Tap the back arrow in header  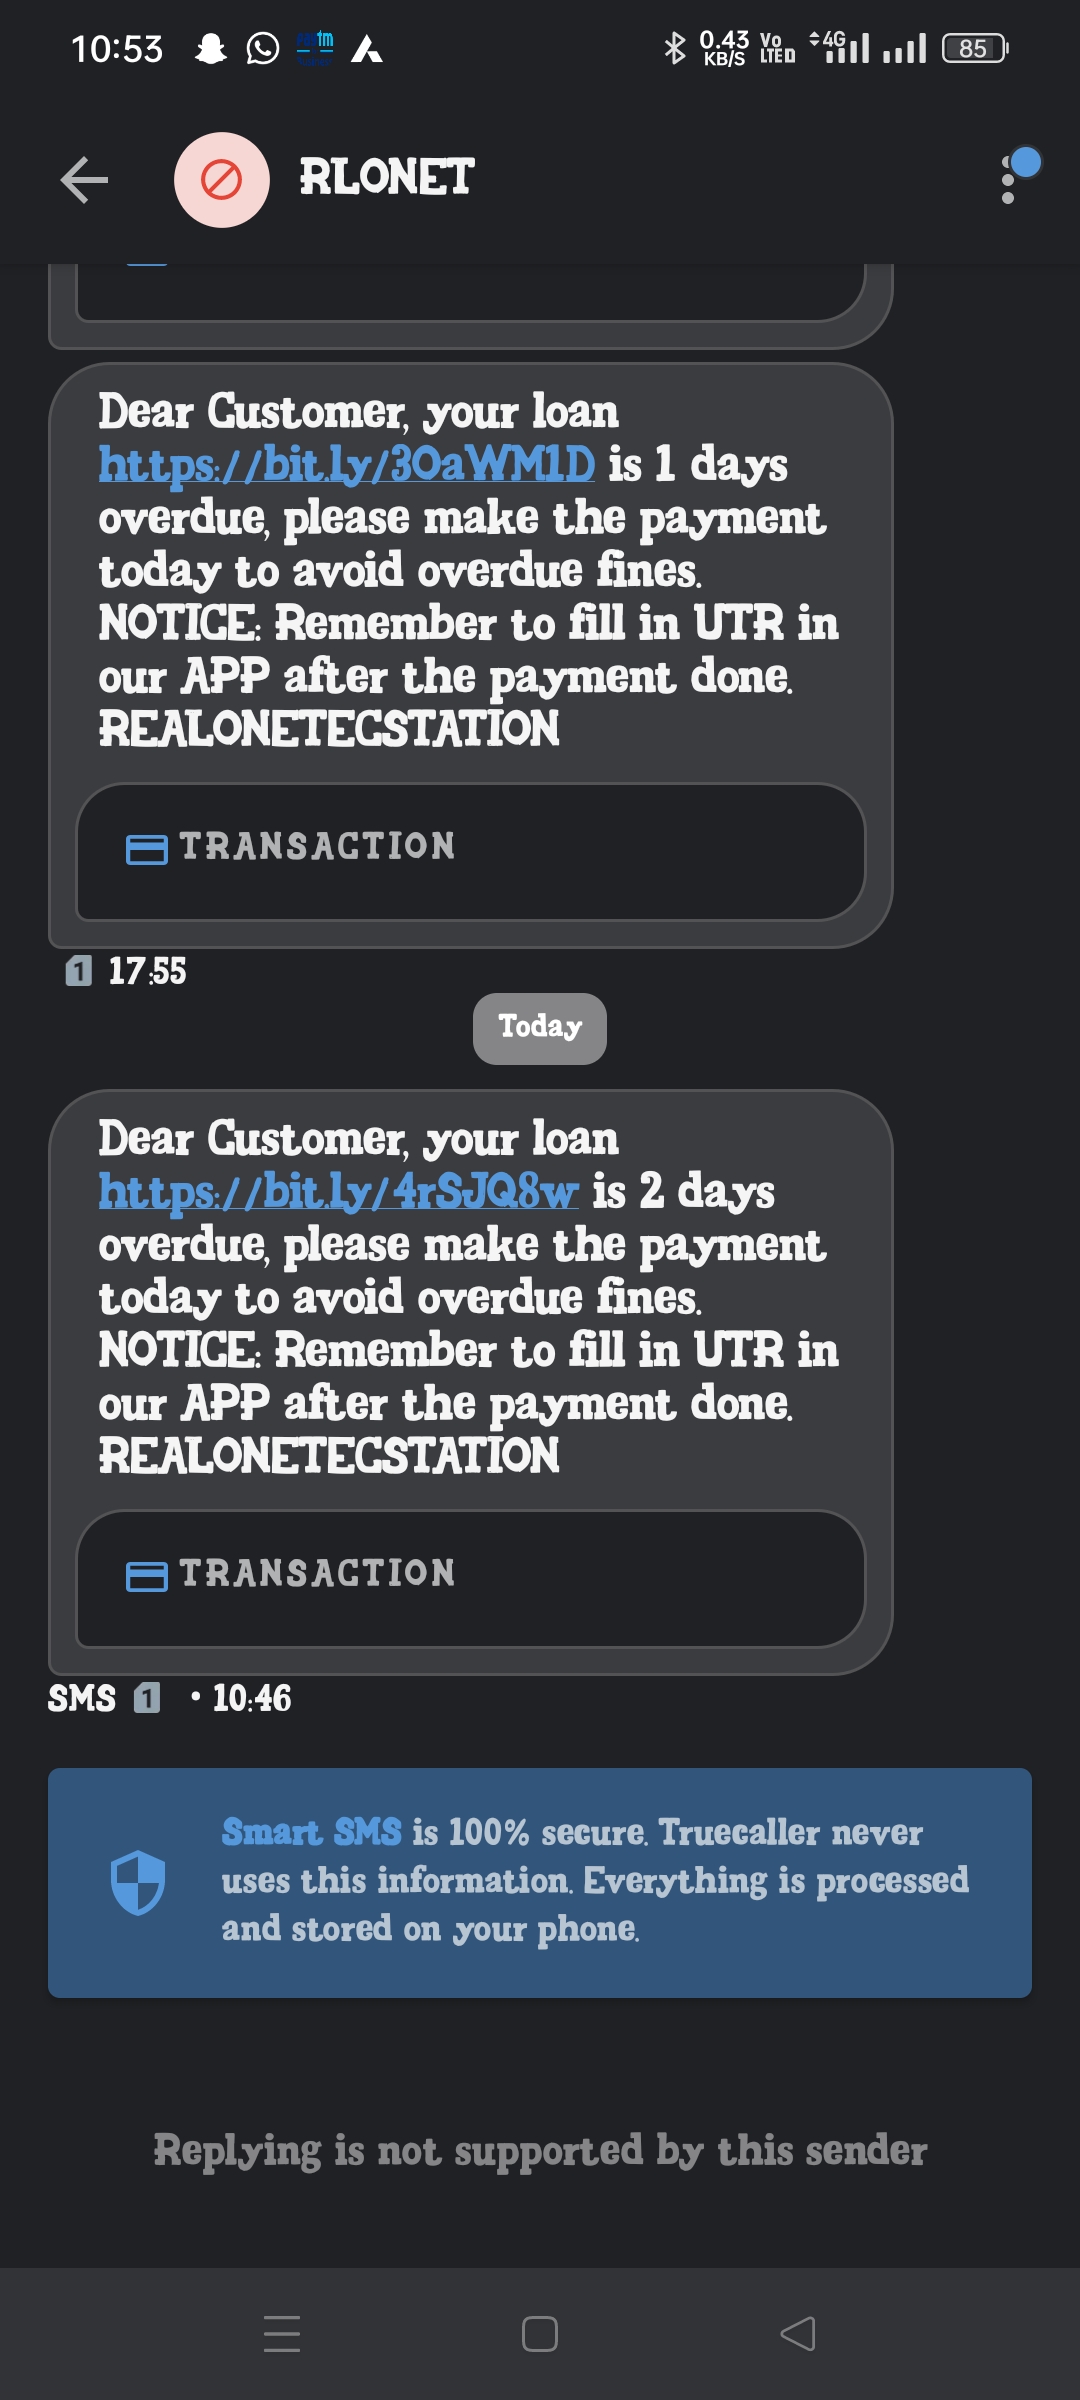[84, 180]
